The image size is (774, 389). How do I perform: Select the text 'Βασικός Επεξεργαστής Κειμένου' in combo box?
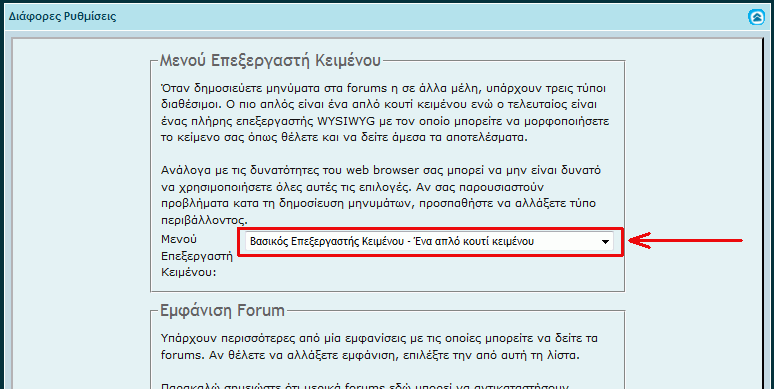click(327, 242)
